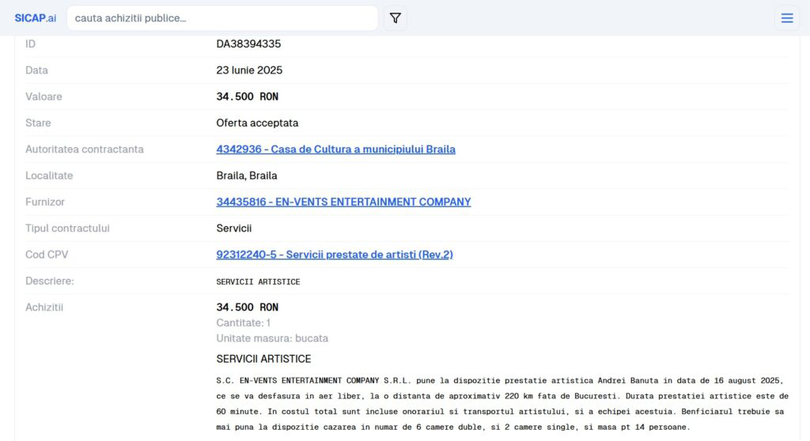Click the 'Furnizor' label
810x441 pixels.
coord(45,202)
